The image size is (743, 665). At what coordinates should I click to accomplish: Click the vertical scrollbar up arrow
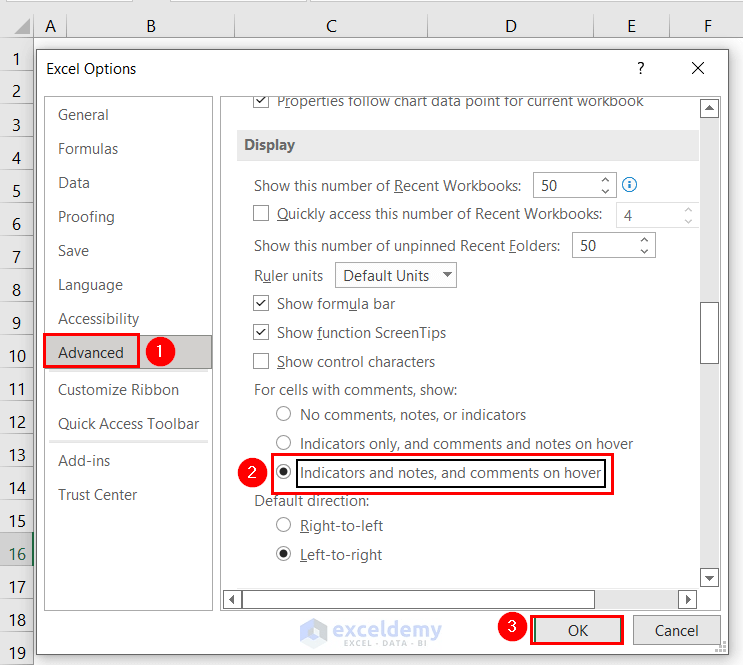(709, 109)
